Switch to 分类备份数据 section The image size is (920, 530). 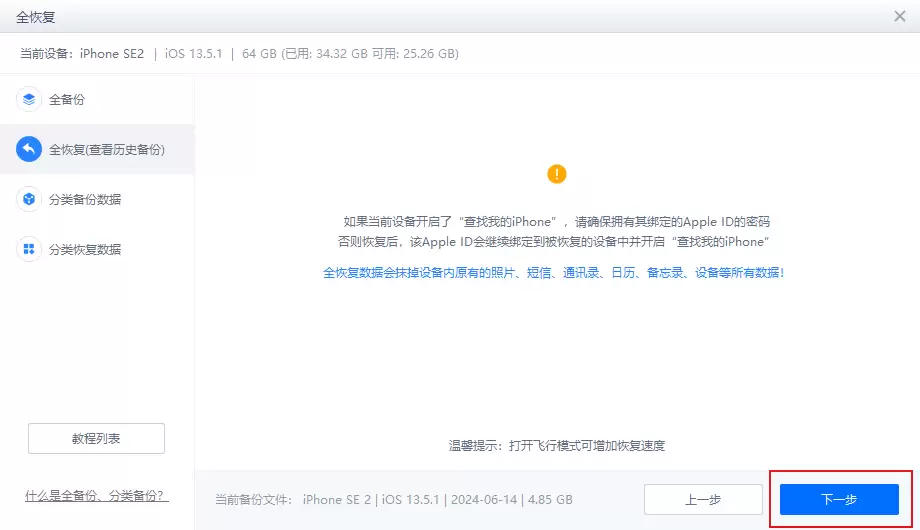97,199
